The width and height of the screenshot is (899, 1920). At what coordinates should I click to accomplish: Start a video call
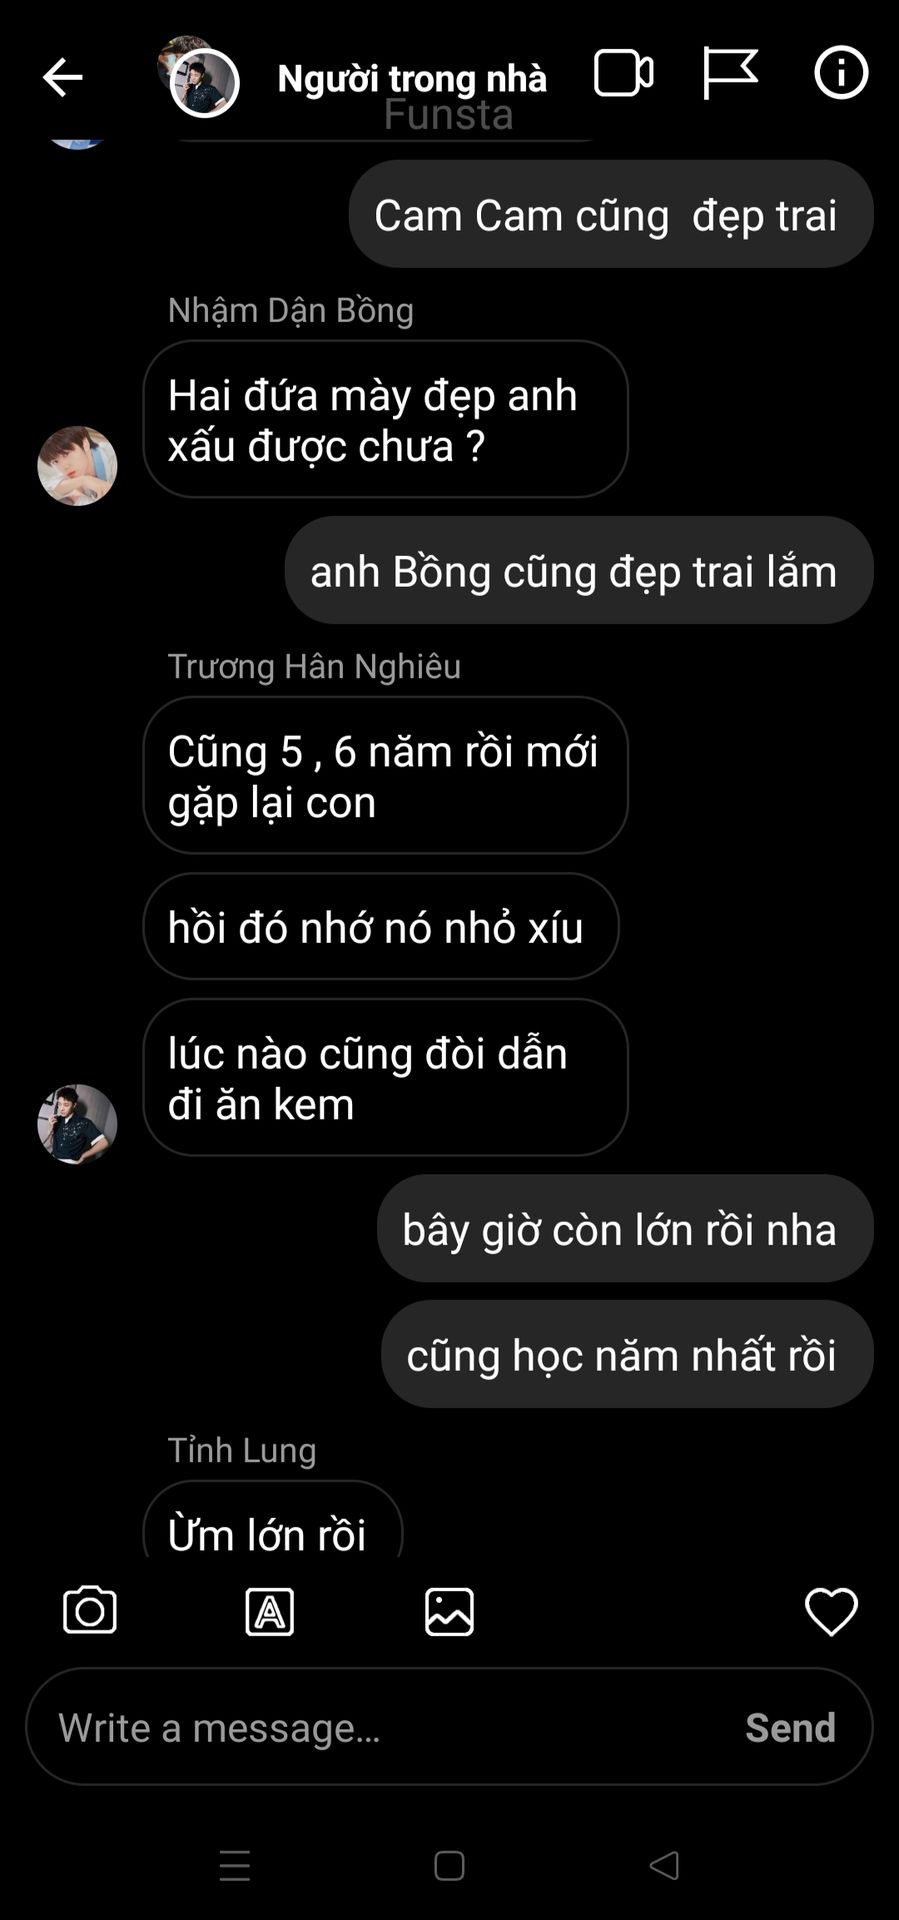point(624,73)
